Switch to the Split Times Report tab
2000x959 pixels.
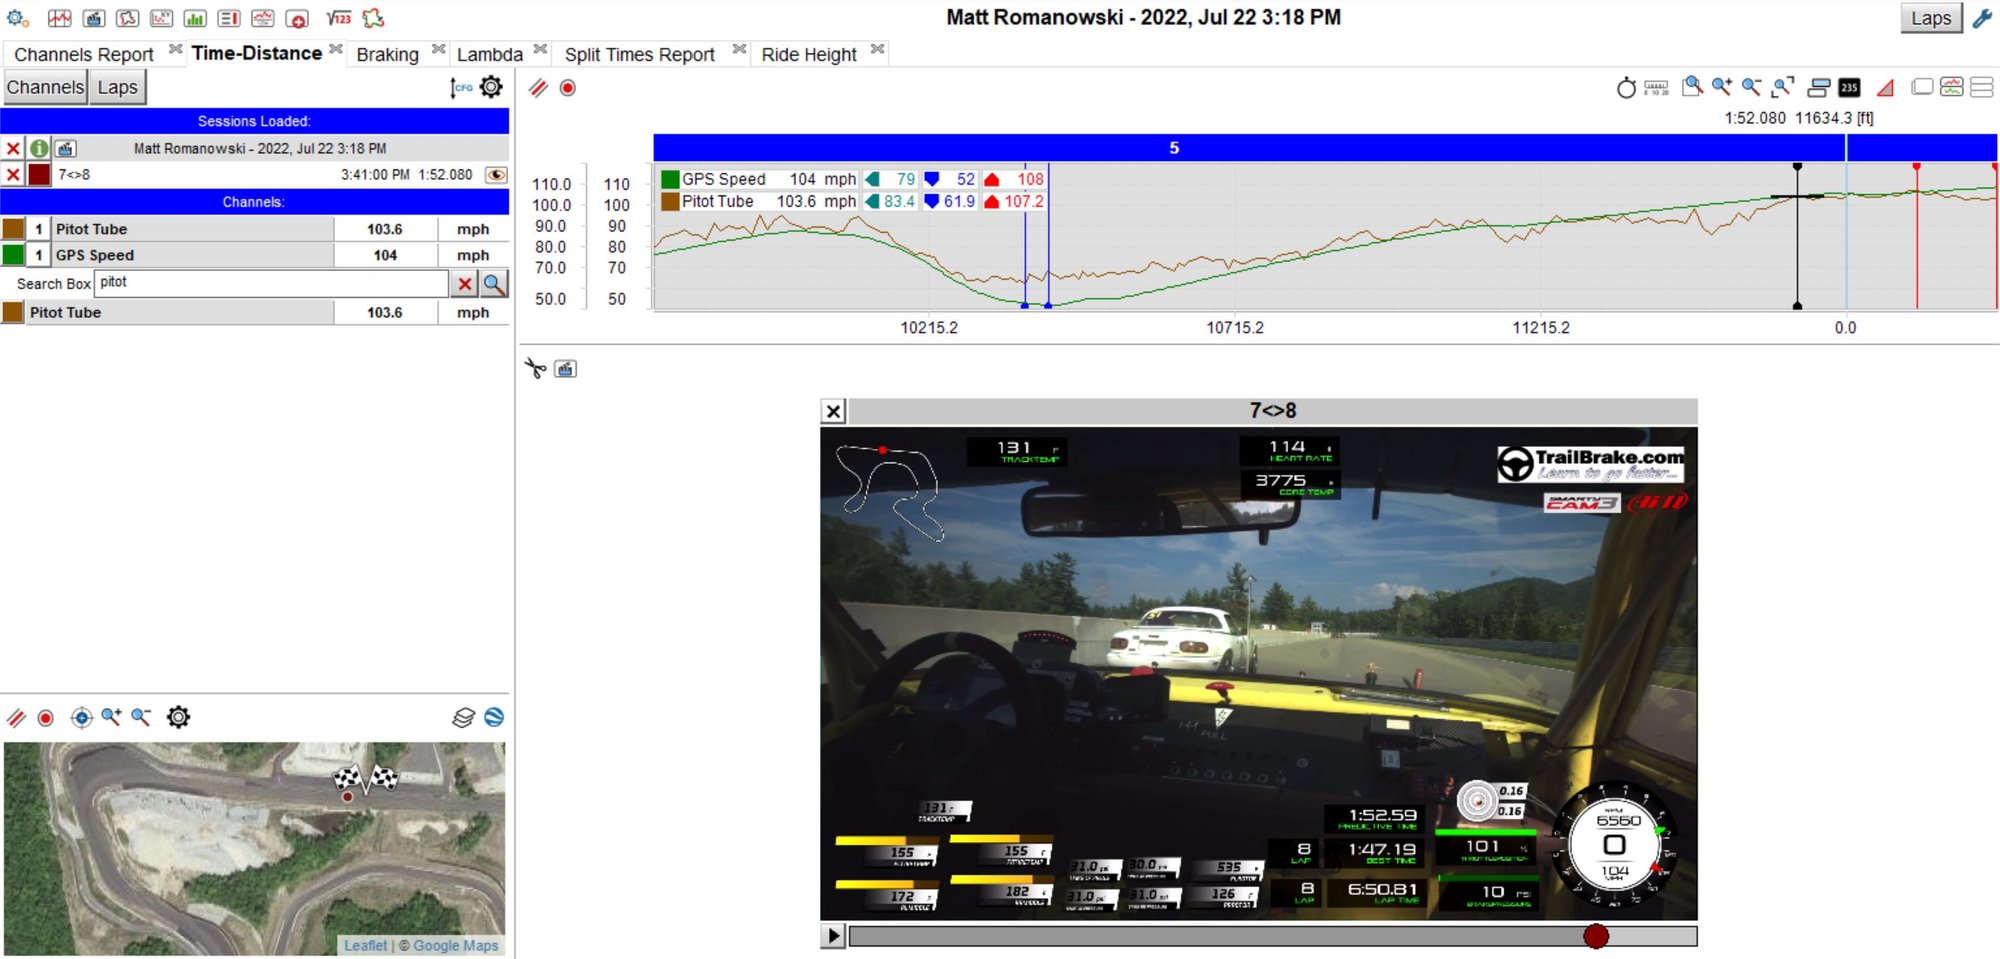[x=639, y=54]
